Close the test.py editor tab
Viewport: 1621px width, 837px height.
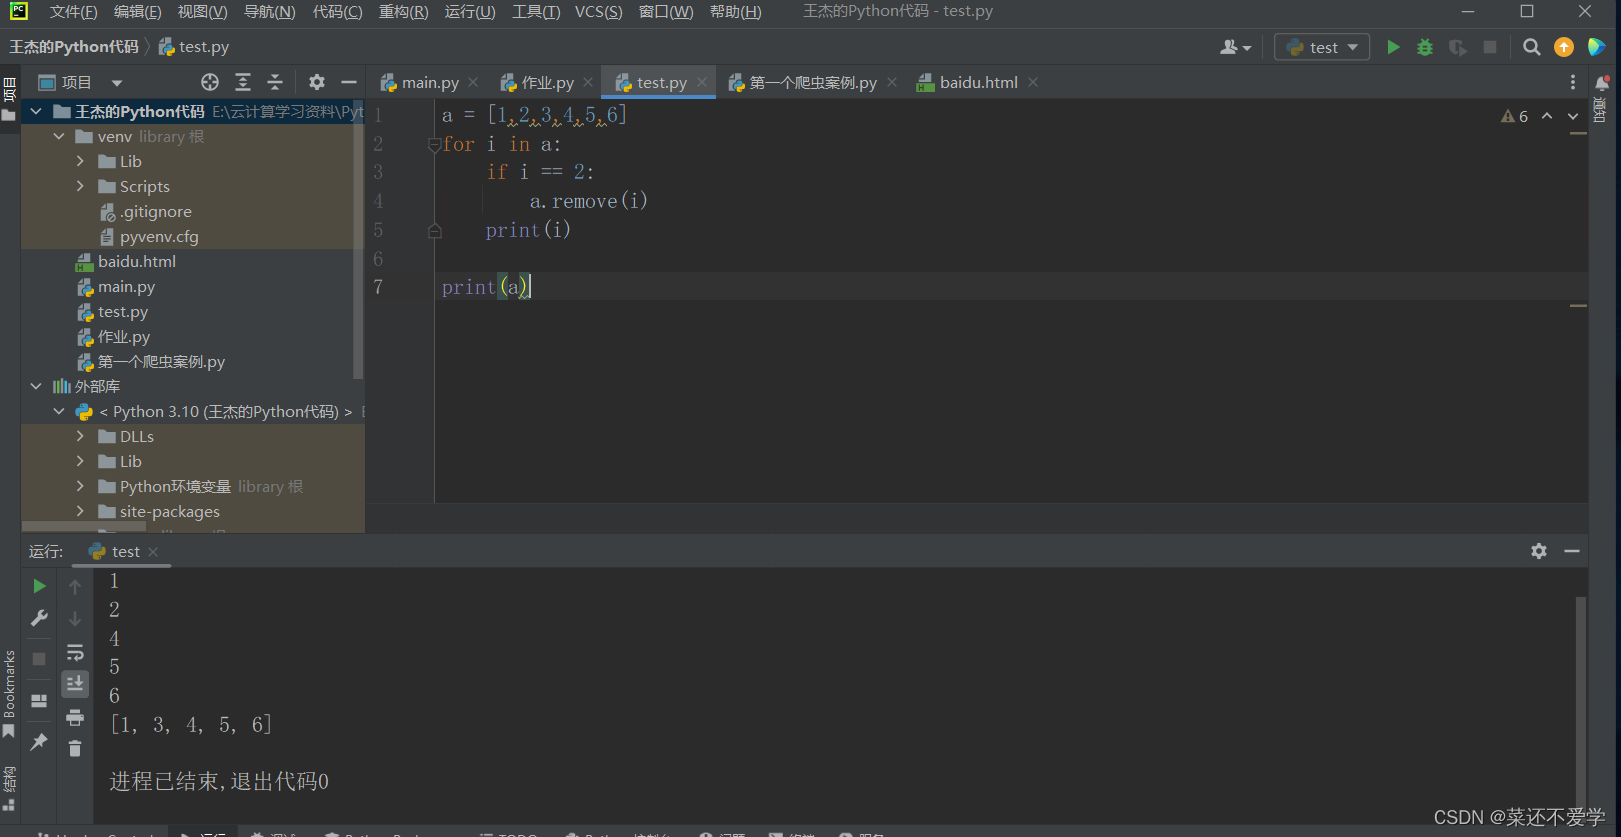click(702, 82)
